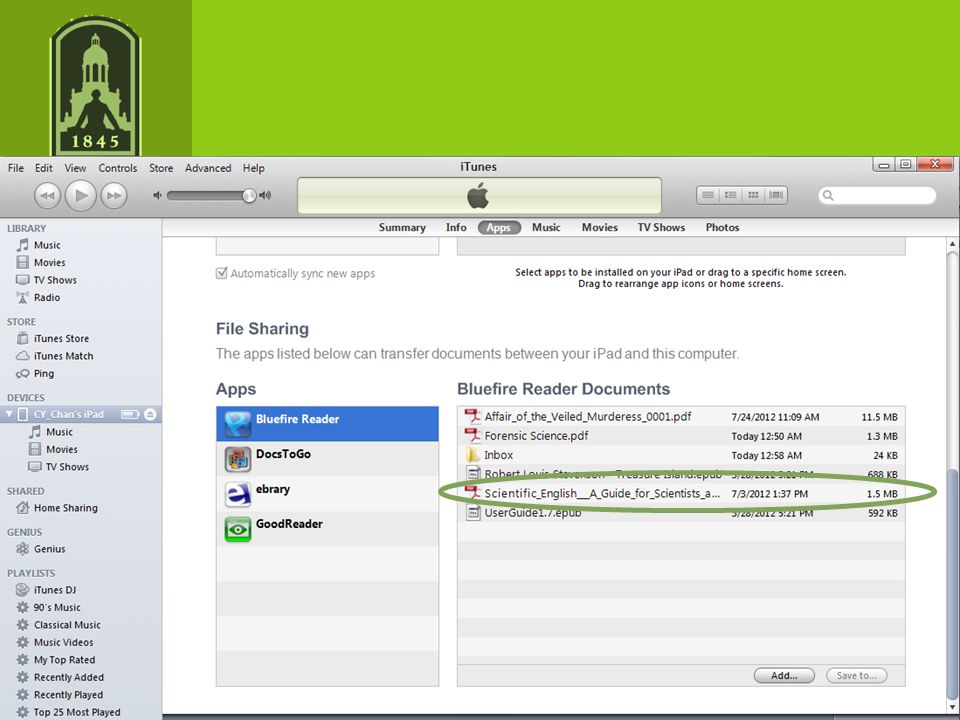Click the Previous track rewind button
Screen dimensions: 960x720
pyautogui.click(x=47, y=196)
